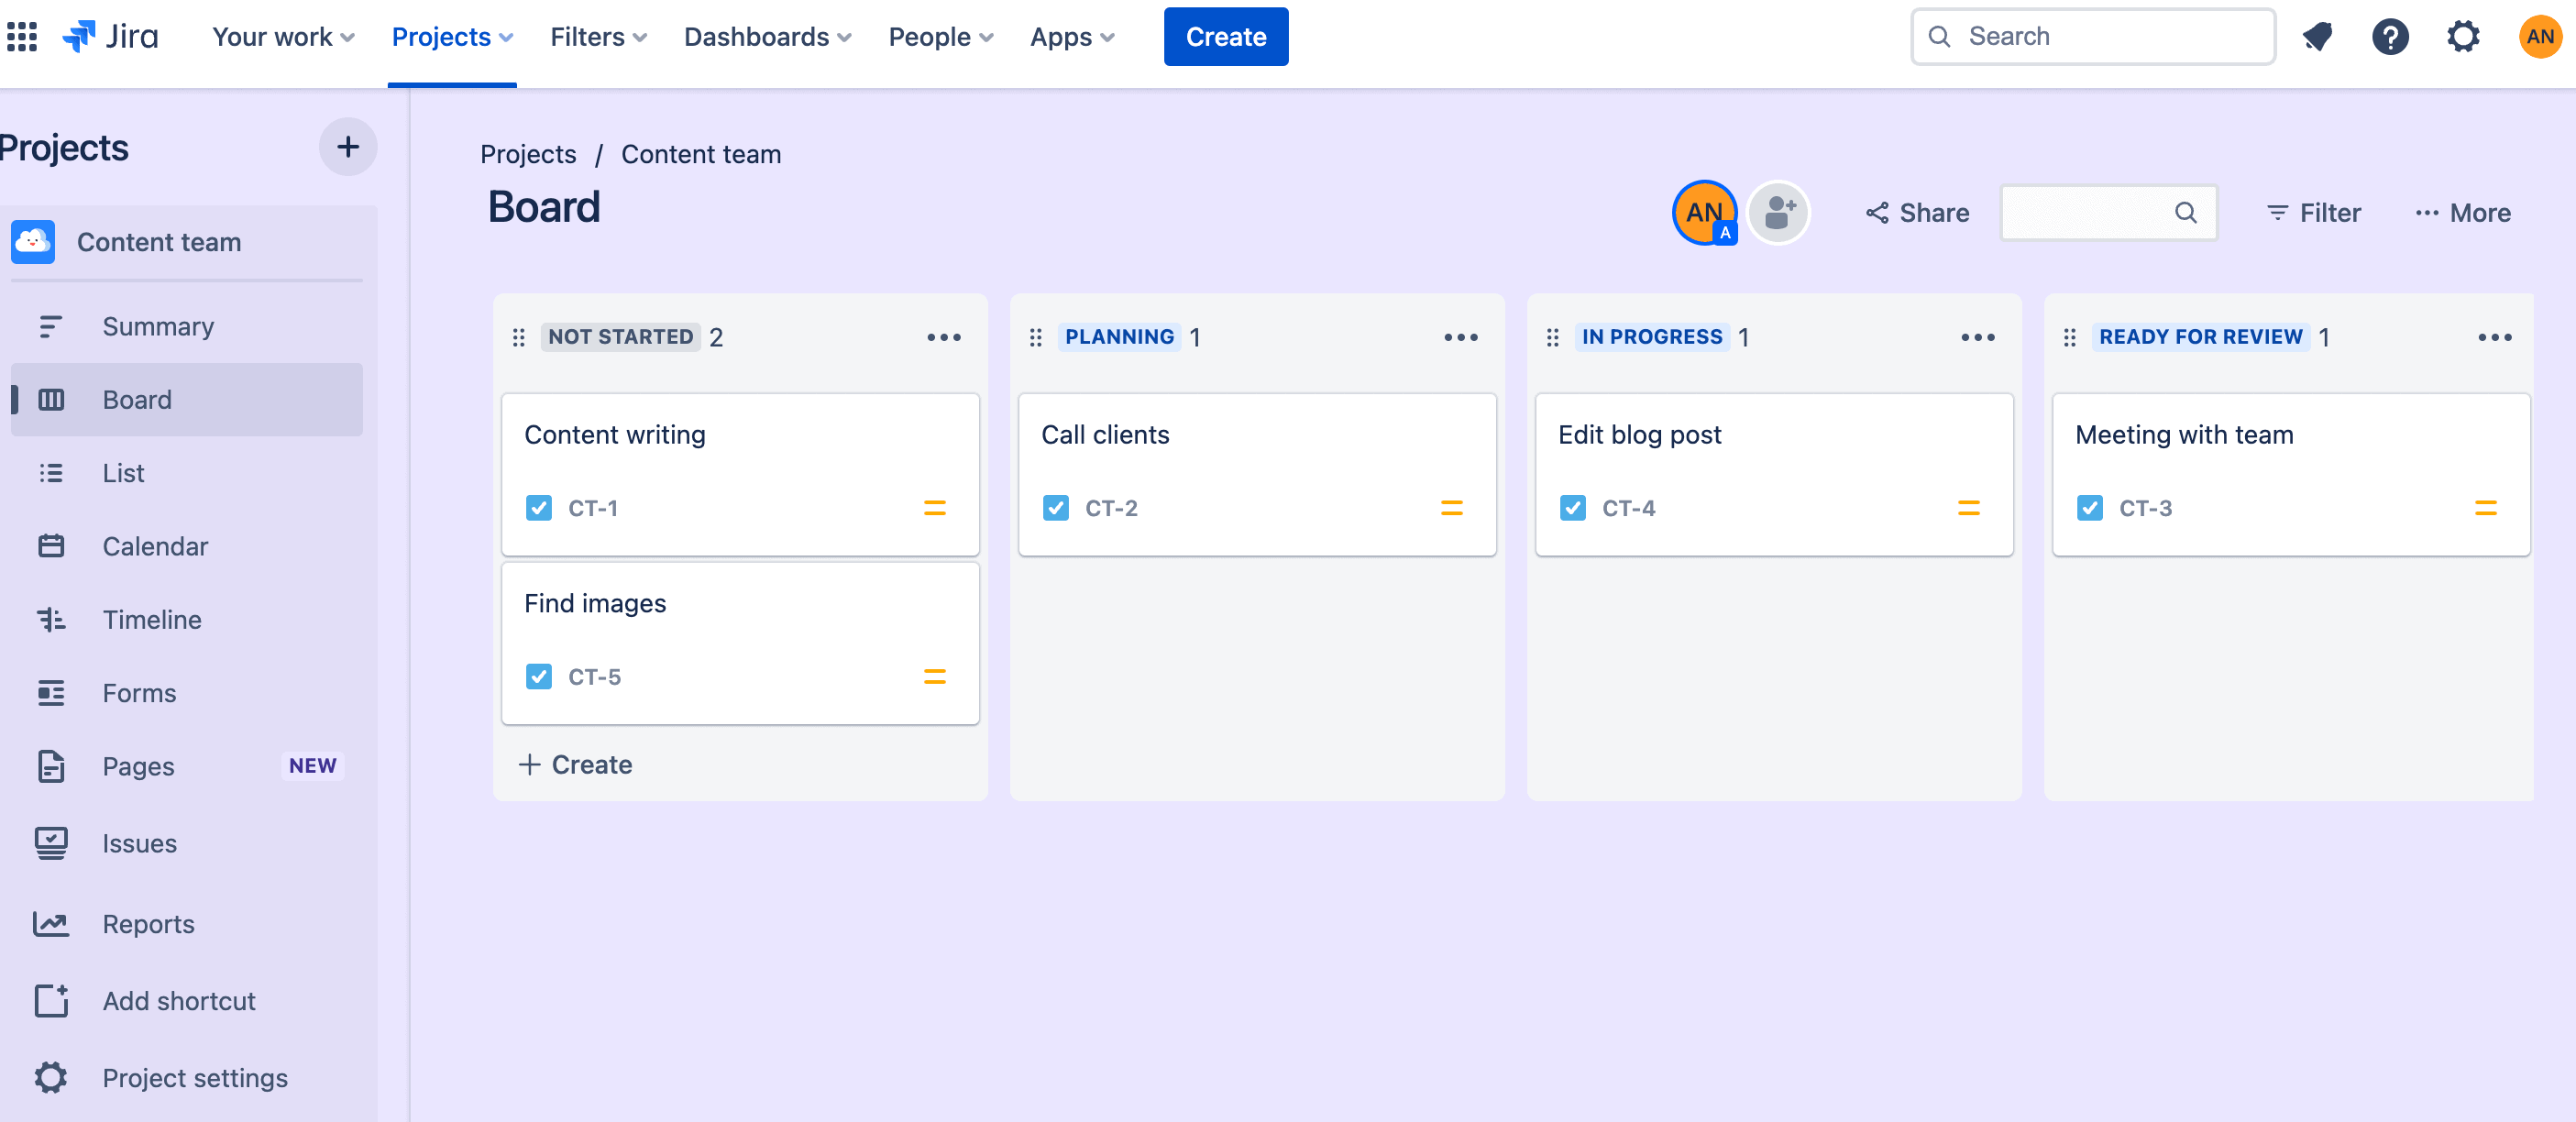Click the Filters menu item
The height and width of the screenshot is (1122, 2576).
tap(598, 35)
